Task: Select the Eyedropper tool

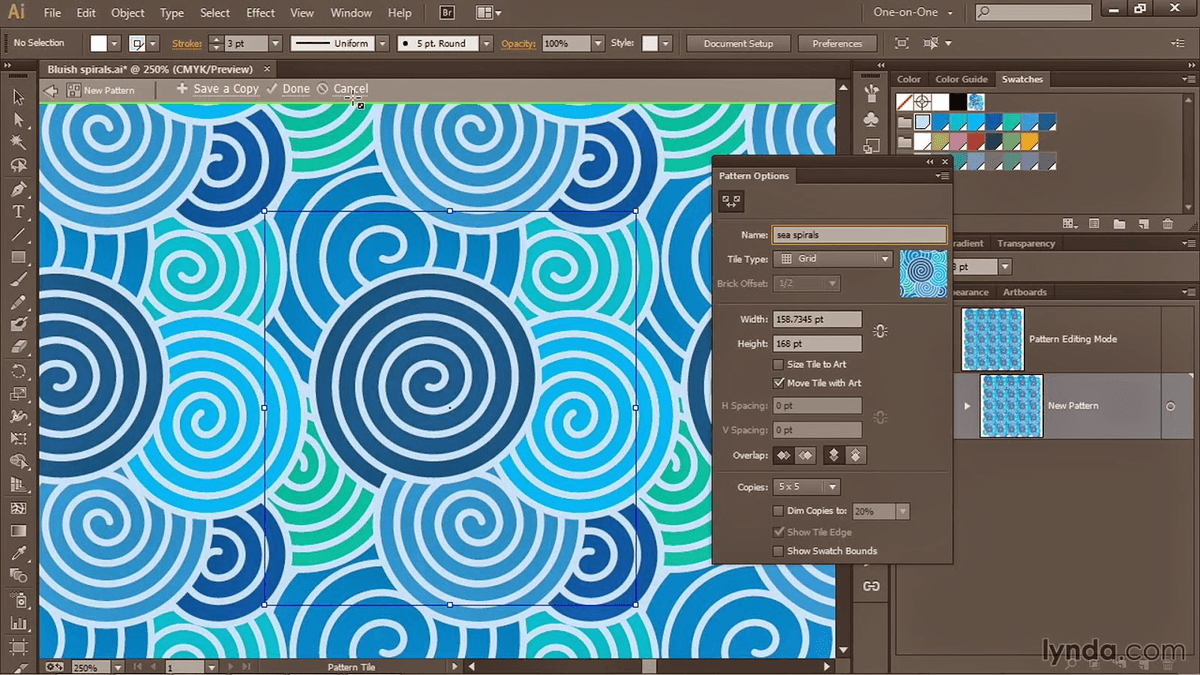Action: (18, 553)
